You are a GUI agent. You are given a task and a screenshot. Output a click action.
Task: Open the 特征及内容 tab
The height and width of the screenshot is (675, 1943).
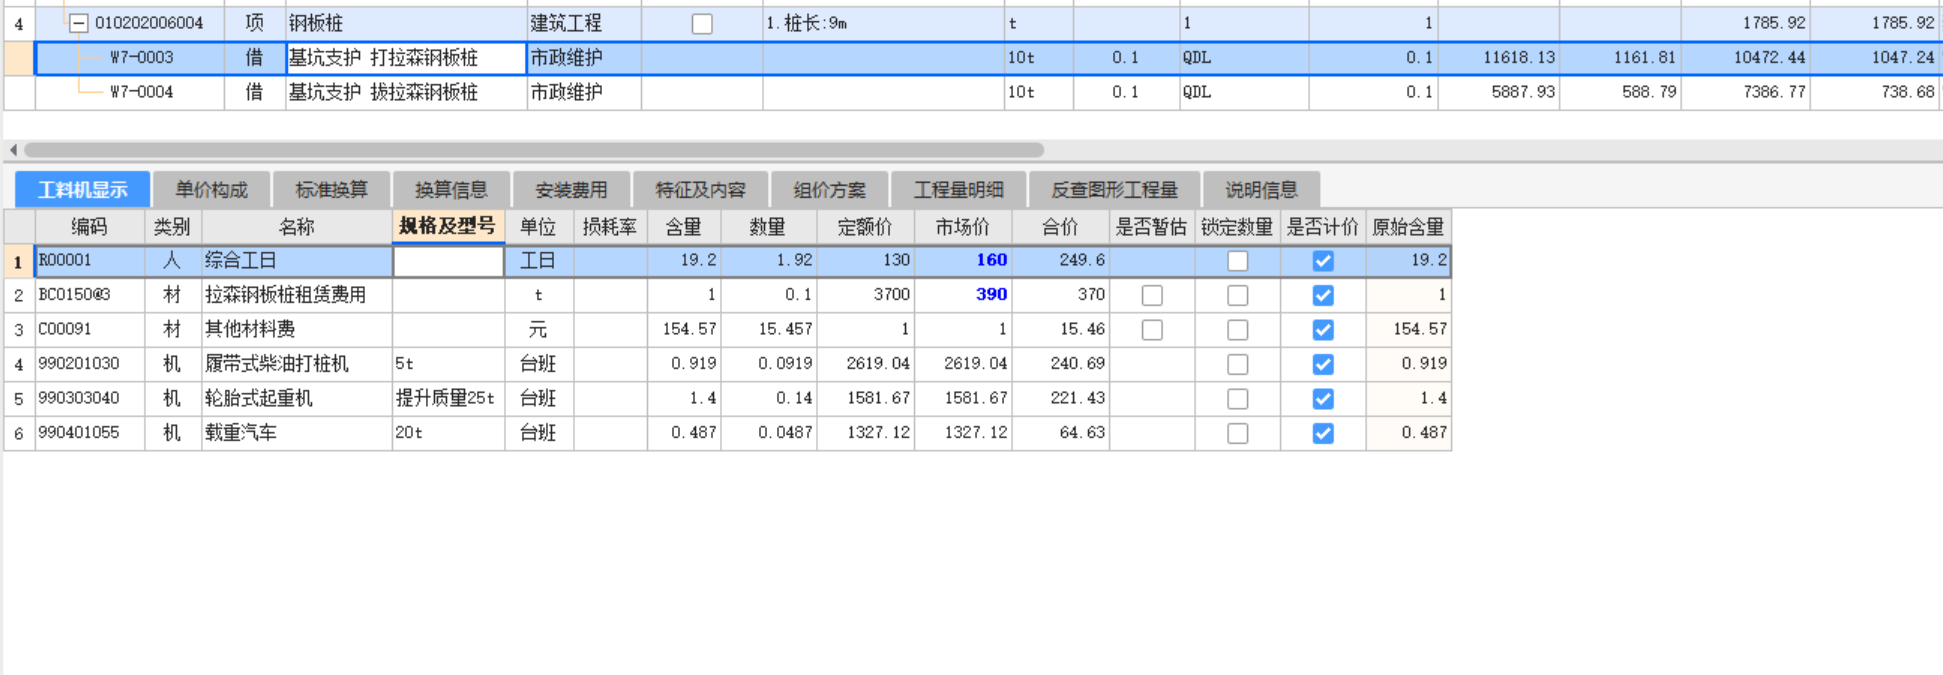click(x=700, y=190)
